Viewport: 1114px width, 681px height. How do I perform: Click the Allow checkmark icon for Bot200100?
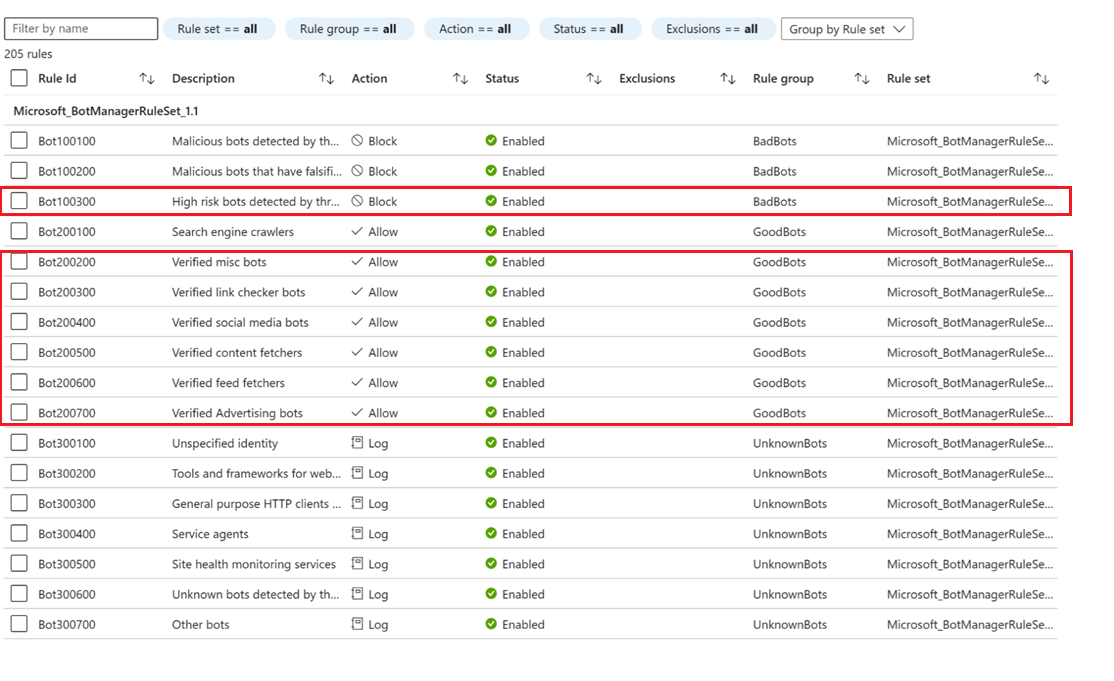(x=355, y=231)
